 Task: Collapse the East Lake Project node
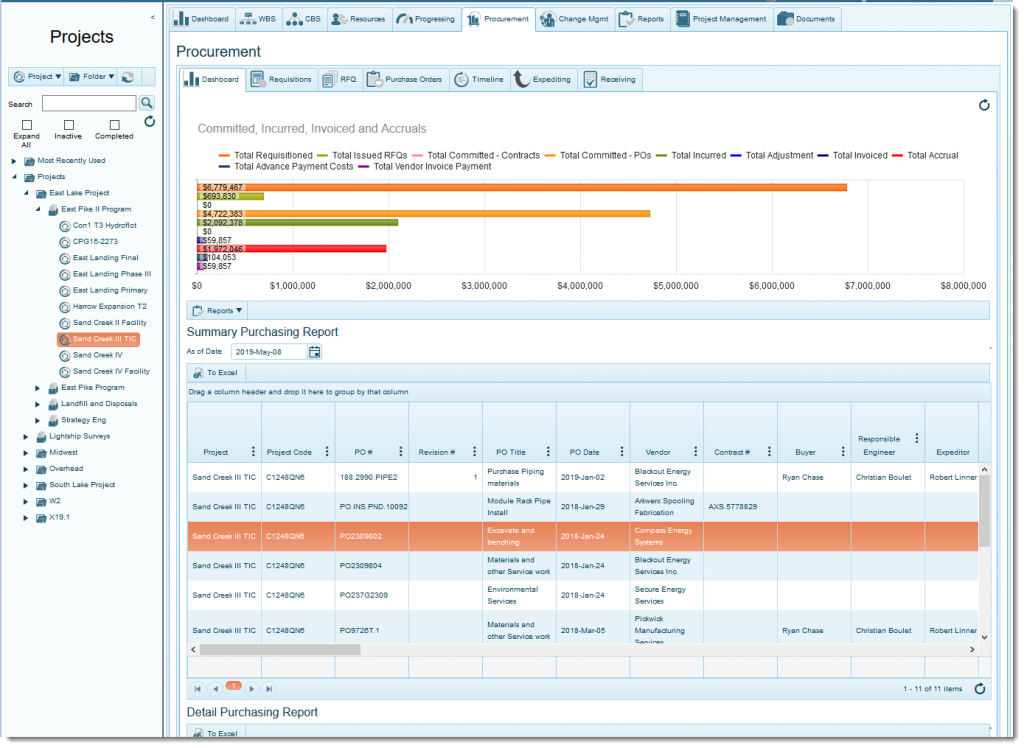pos(25,192)
